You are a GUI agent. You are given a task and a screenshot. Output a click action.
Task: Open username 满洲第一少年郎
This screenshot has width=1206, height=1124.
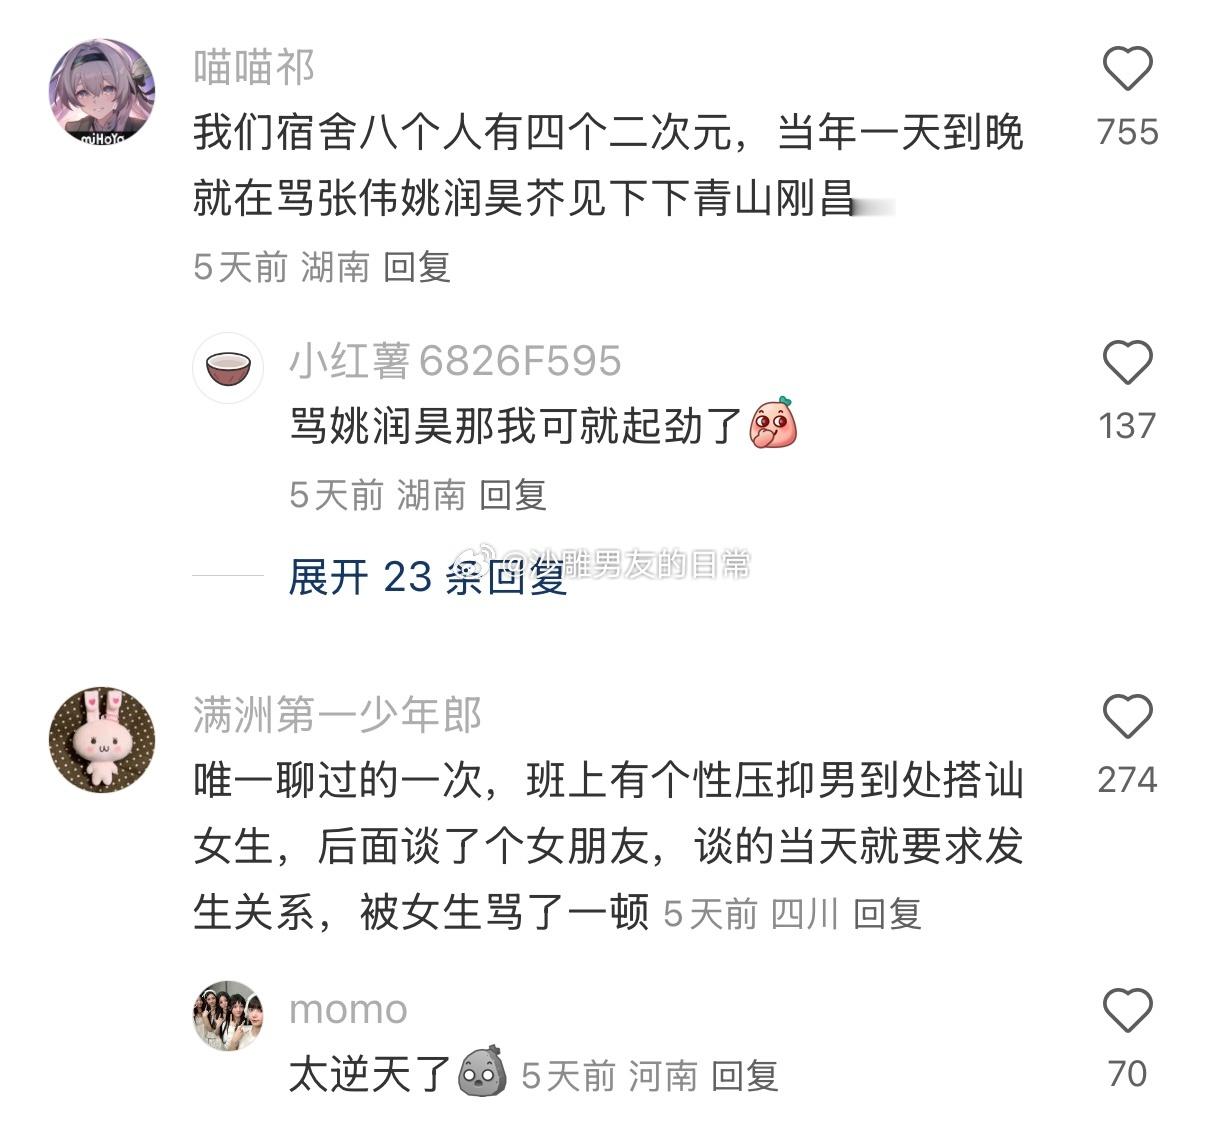(337, 715)
